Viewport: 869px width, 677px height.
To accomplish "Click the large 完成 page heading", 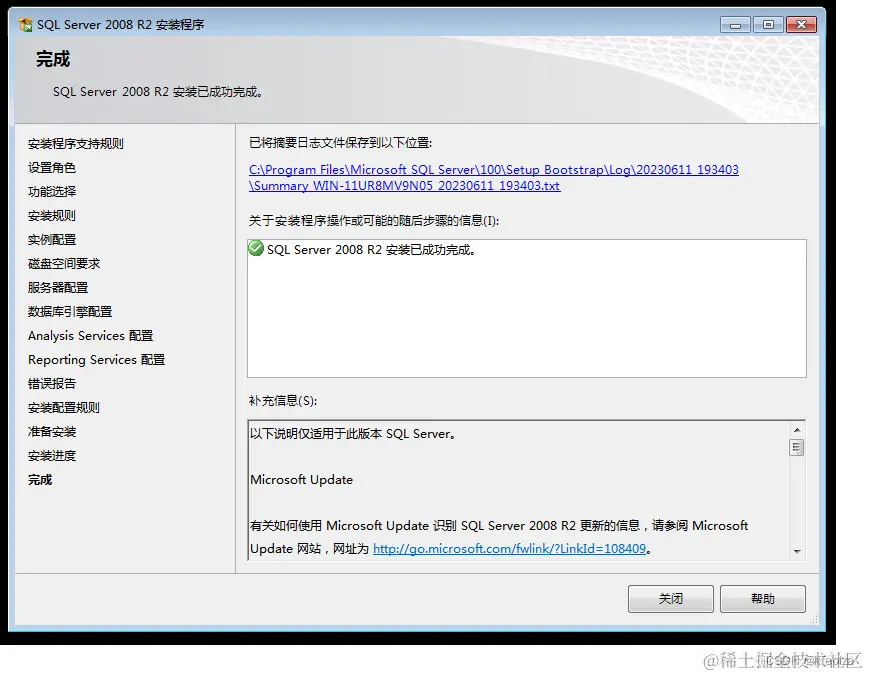I will pos(53,59).
